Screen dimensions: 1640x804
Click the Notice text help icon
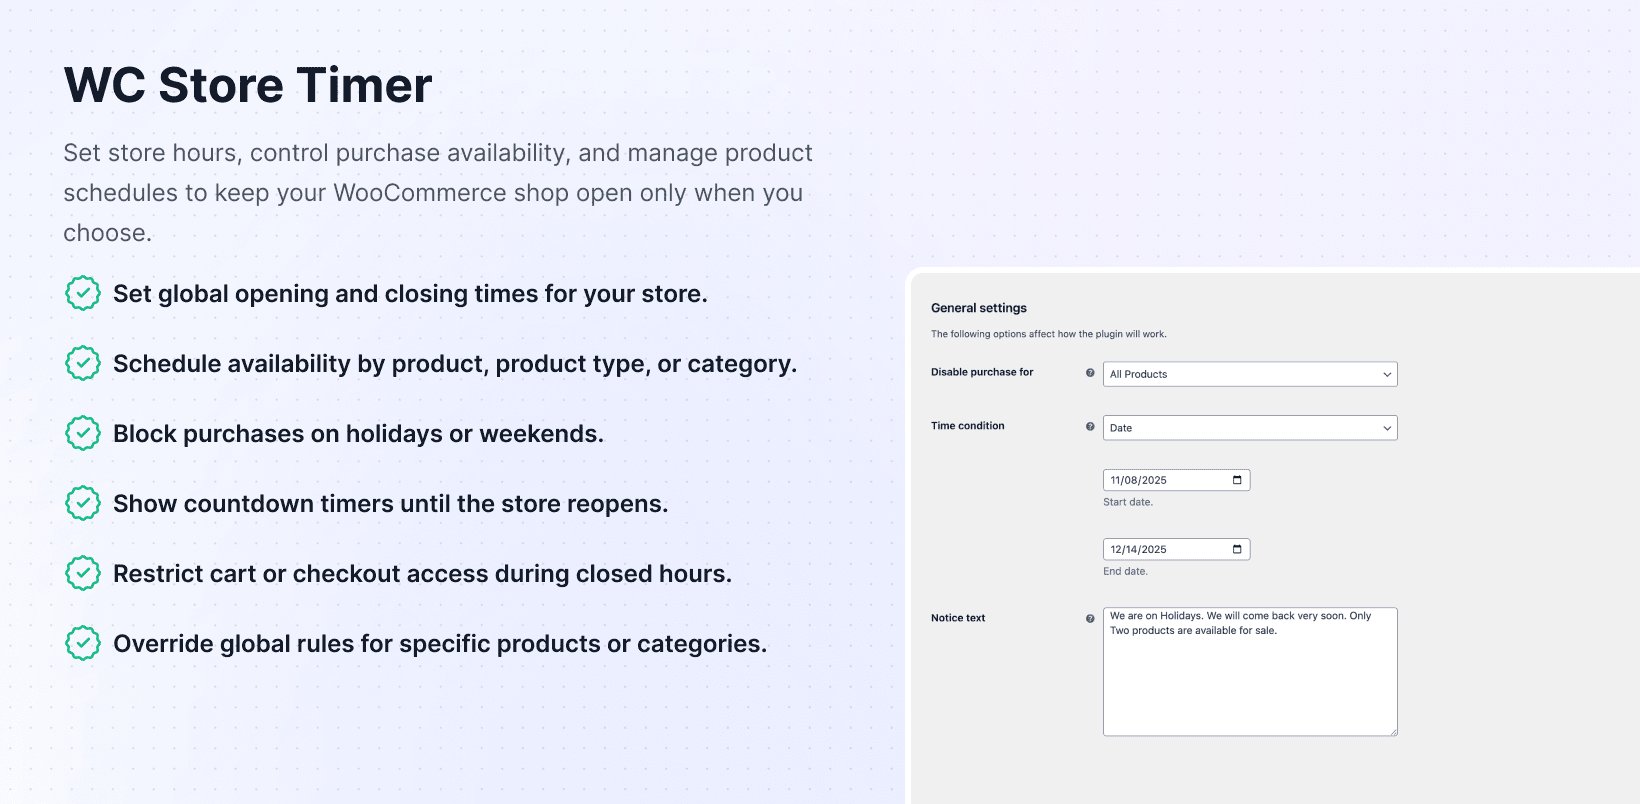tap(1090, 618)
